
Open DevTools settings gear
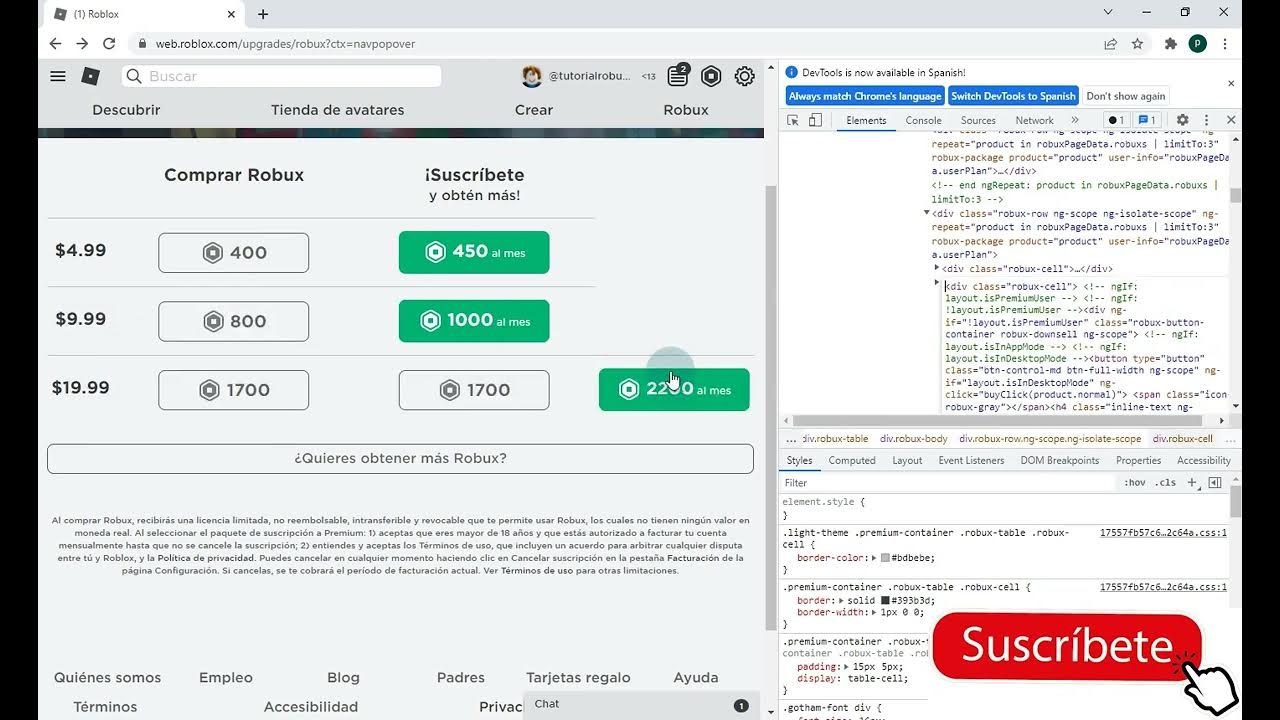(x=1182, y=120)
